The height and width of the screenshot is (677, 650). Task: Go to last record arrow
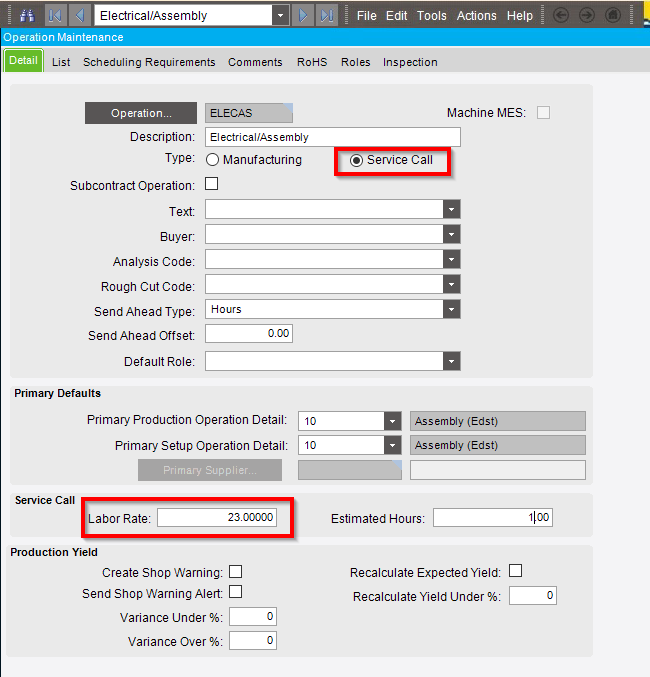click(327, 16)
